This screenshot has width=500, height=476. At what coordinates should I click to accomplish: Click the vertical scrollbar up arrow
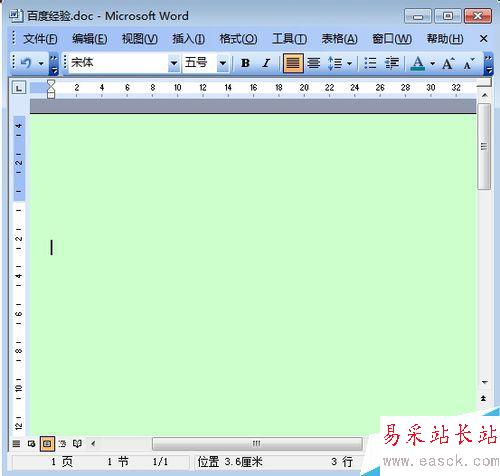pos(485,95)
